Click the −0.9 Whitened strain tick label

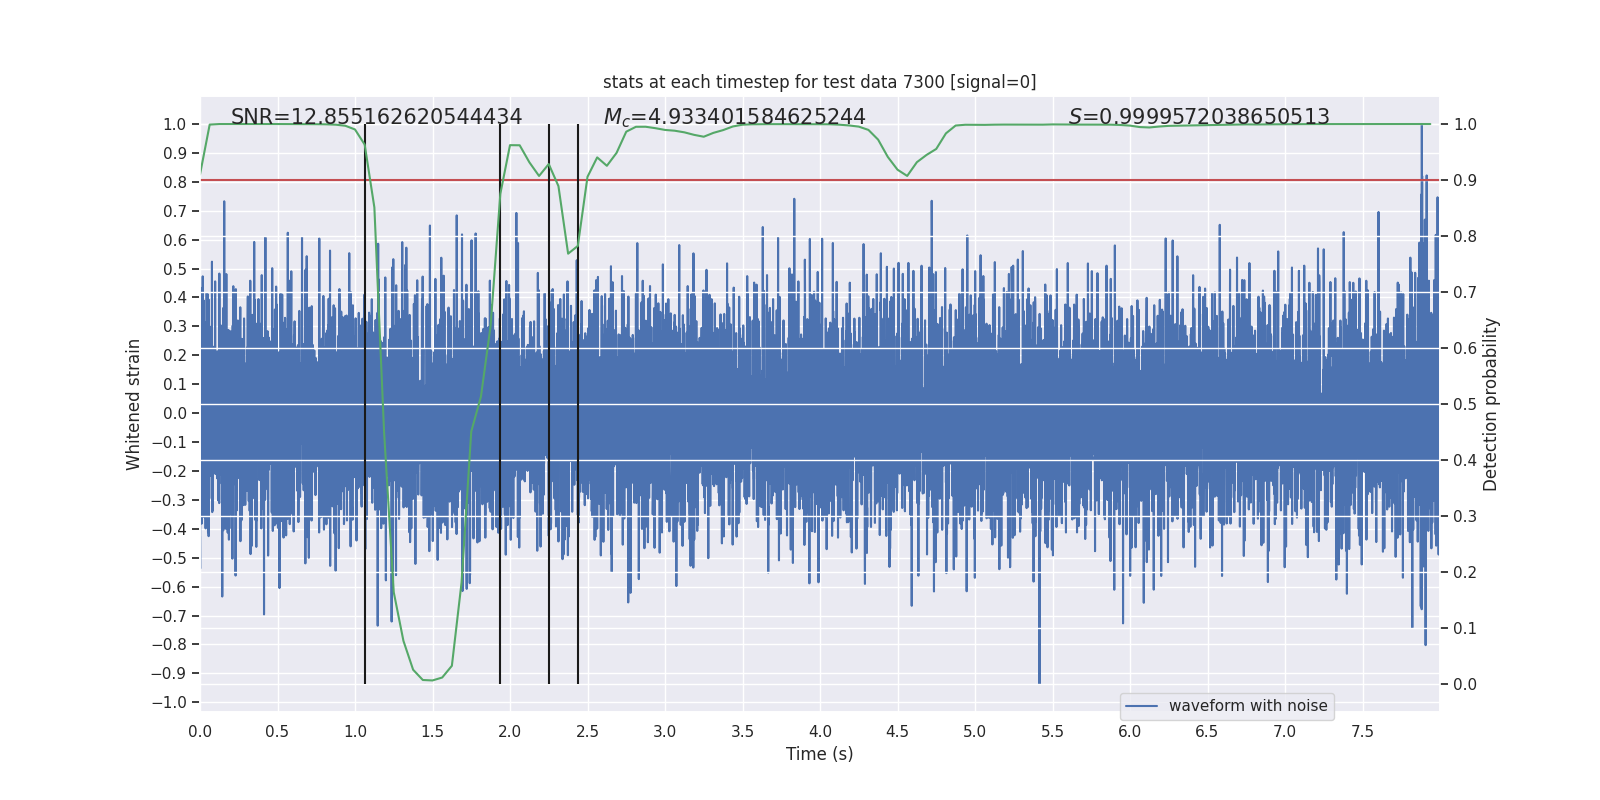click(169, 673)
